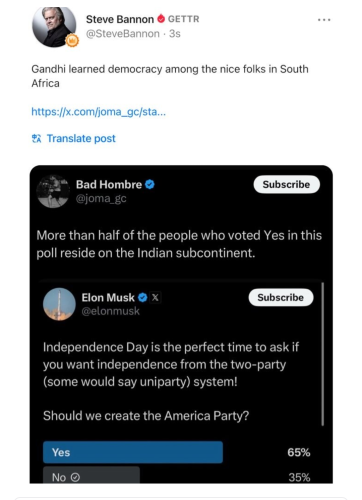Click the blue checkmark next to Elon Musk
The height and width of the screenshot is (500, 362).
click(x=143, y=297)
